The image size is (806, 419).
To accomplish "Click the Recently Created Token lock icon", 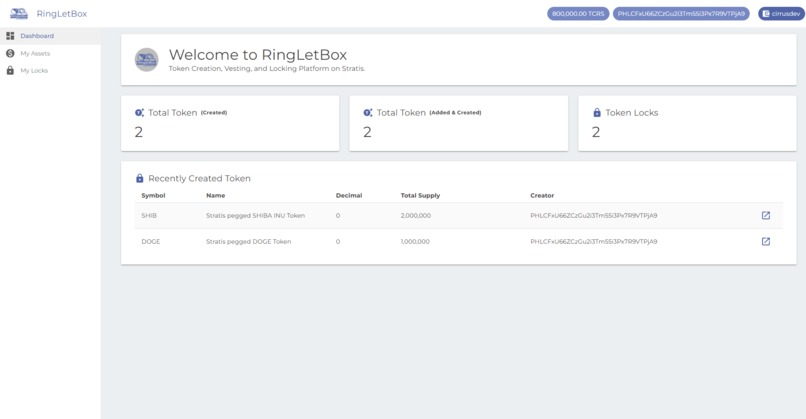I will tap(139, 178).
